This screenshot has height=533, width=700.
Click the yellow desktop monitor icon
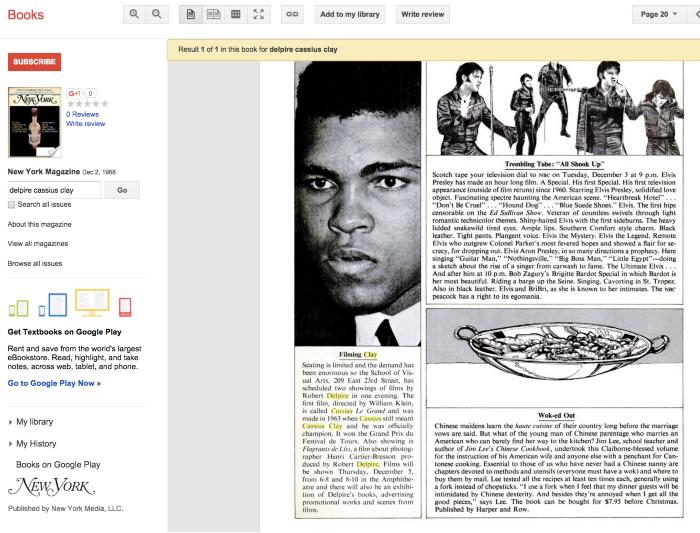tap(92, 303)
